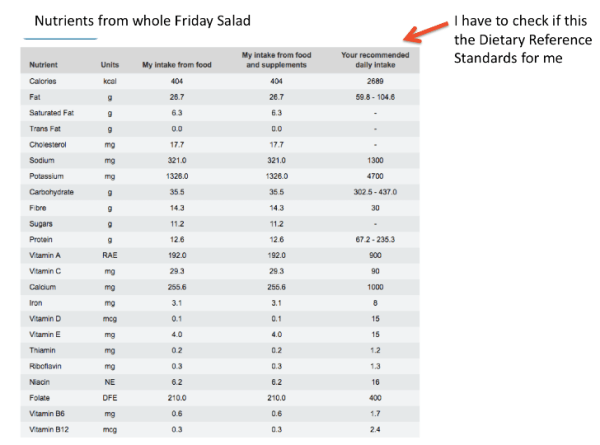The width and height of the screenshot is (600, 445).
Task: Click the Vitamin B12 row label
Action: pos(48,428)
